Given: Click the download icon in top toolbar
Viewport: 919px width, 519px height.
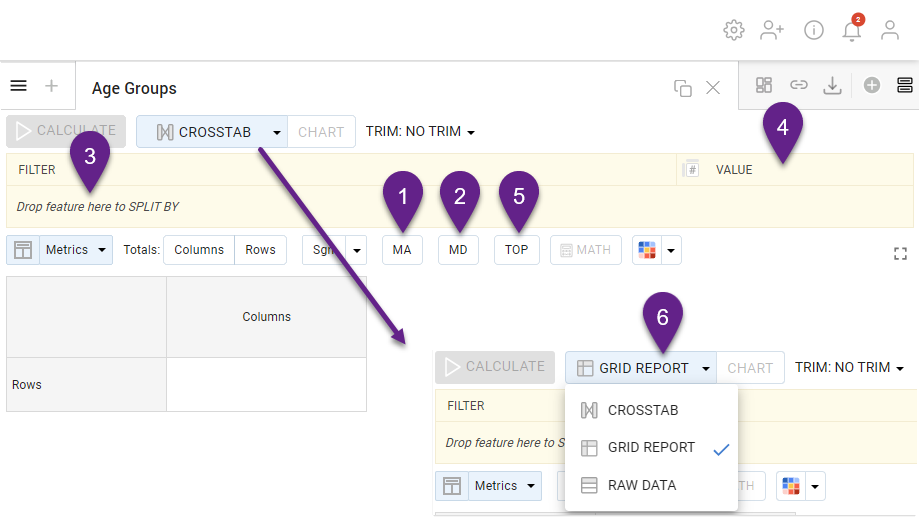Looking at the screenshot, I should click(832, 86).
